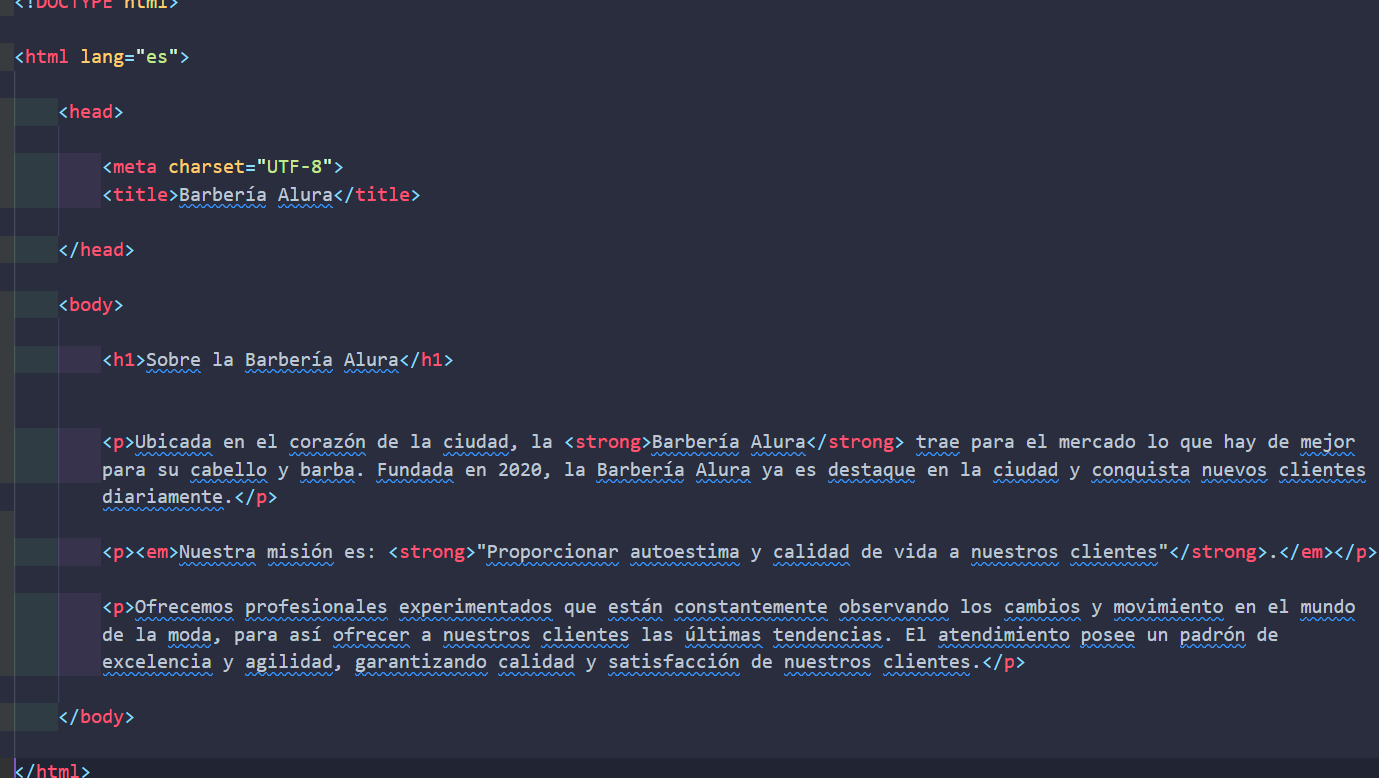Screen dimensions: 1379x778
Task: Click the word "movimiento"
Action: 1168,607
